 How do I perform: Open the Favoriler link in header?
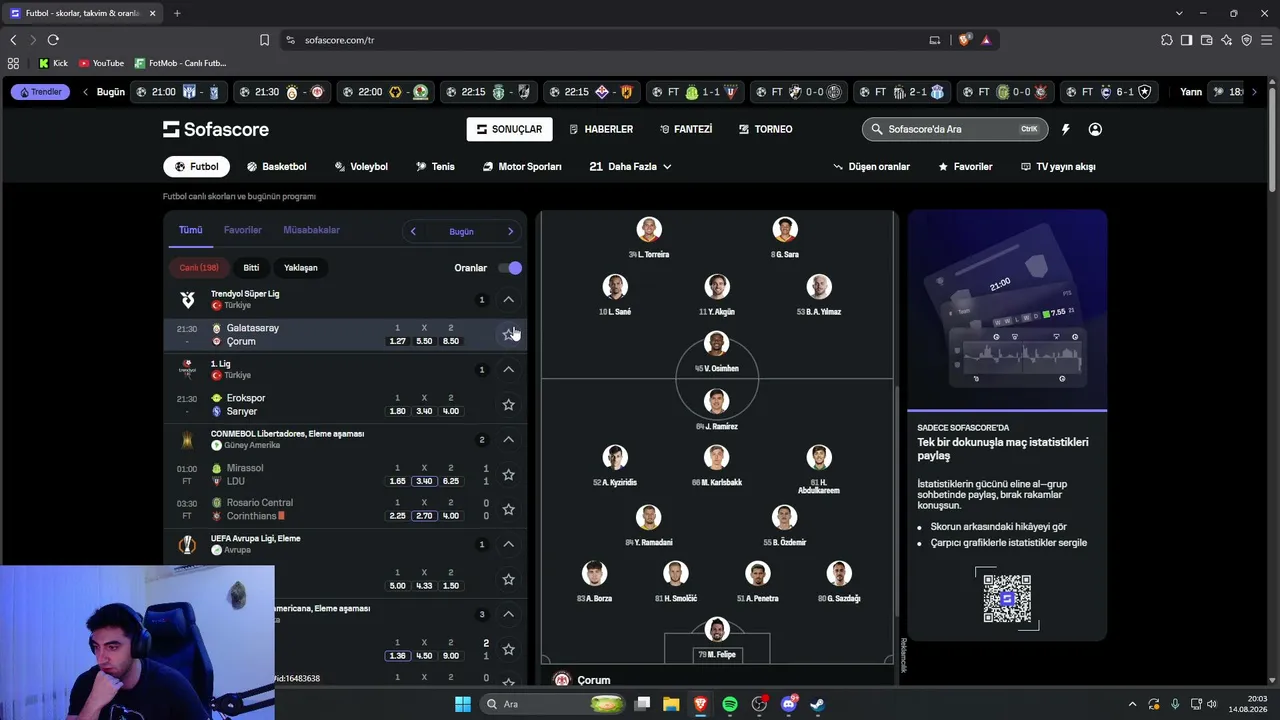pos(965,167)
